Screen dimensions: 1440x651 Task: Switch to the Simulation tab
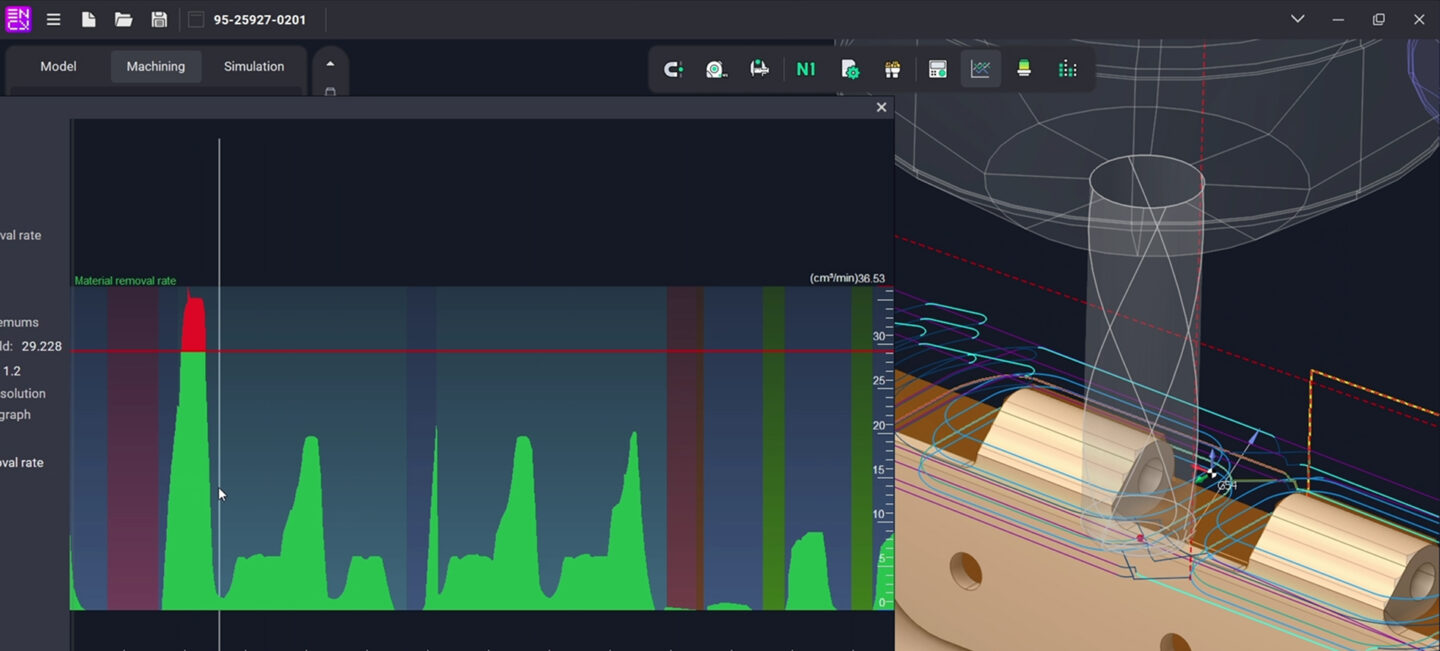tap(254, 67)
